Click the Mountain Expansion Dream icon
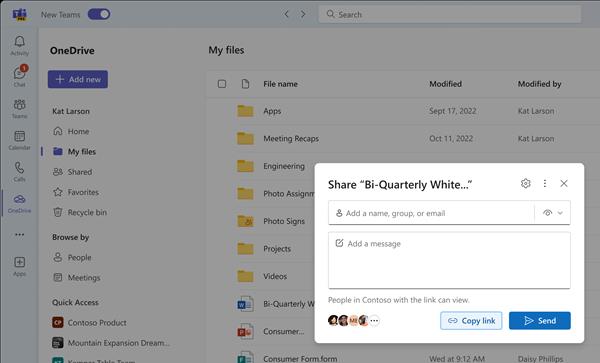Screen dimensions: 600x363 click(x=58, y=343)
